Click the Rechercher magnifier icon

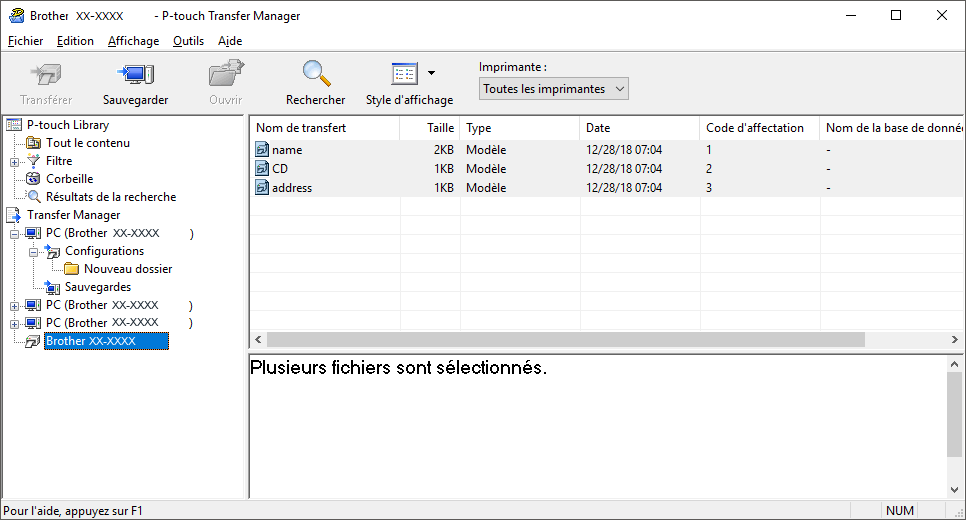click(315, 73)
